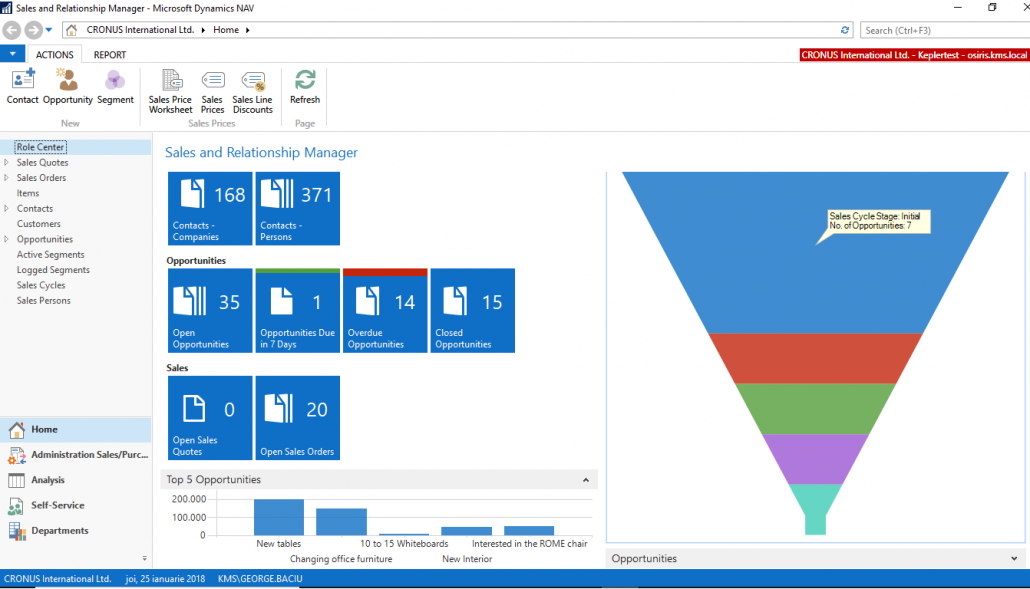Click the red CRONUS Keplertest system indicator

[914, 55]
